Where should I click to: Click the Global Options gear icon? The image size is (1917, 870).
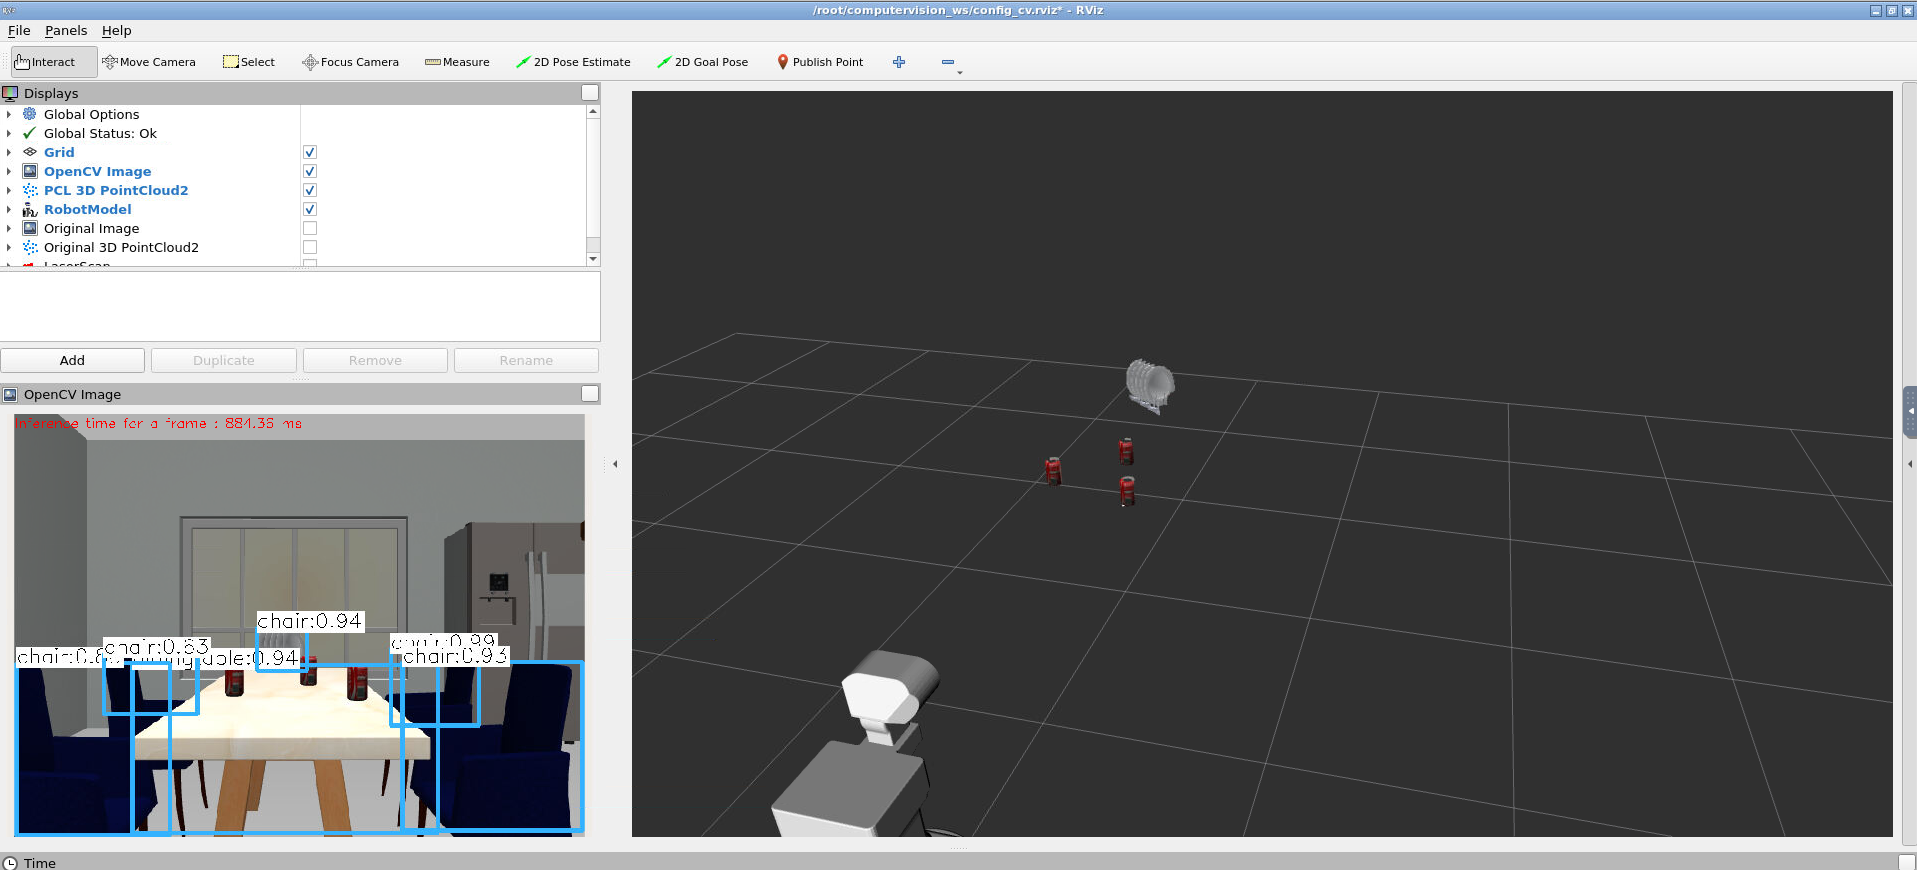pyautogui.click(x=30, y=114)
